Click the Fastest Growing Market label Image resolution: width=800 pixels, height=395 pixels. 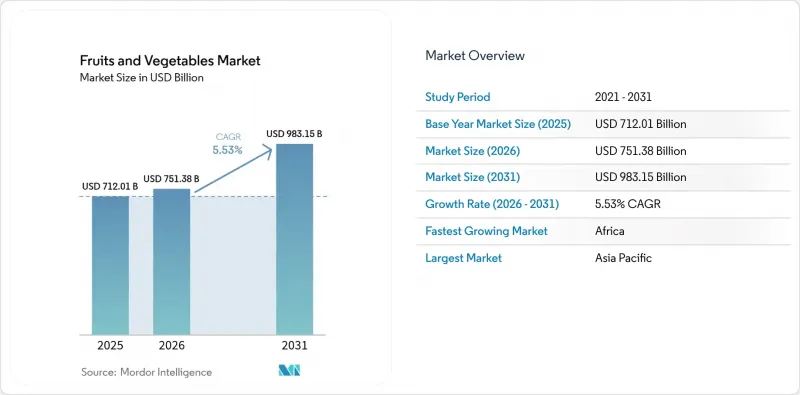[x=486, y=231]
